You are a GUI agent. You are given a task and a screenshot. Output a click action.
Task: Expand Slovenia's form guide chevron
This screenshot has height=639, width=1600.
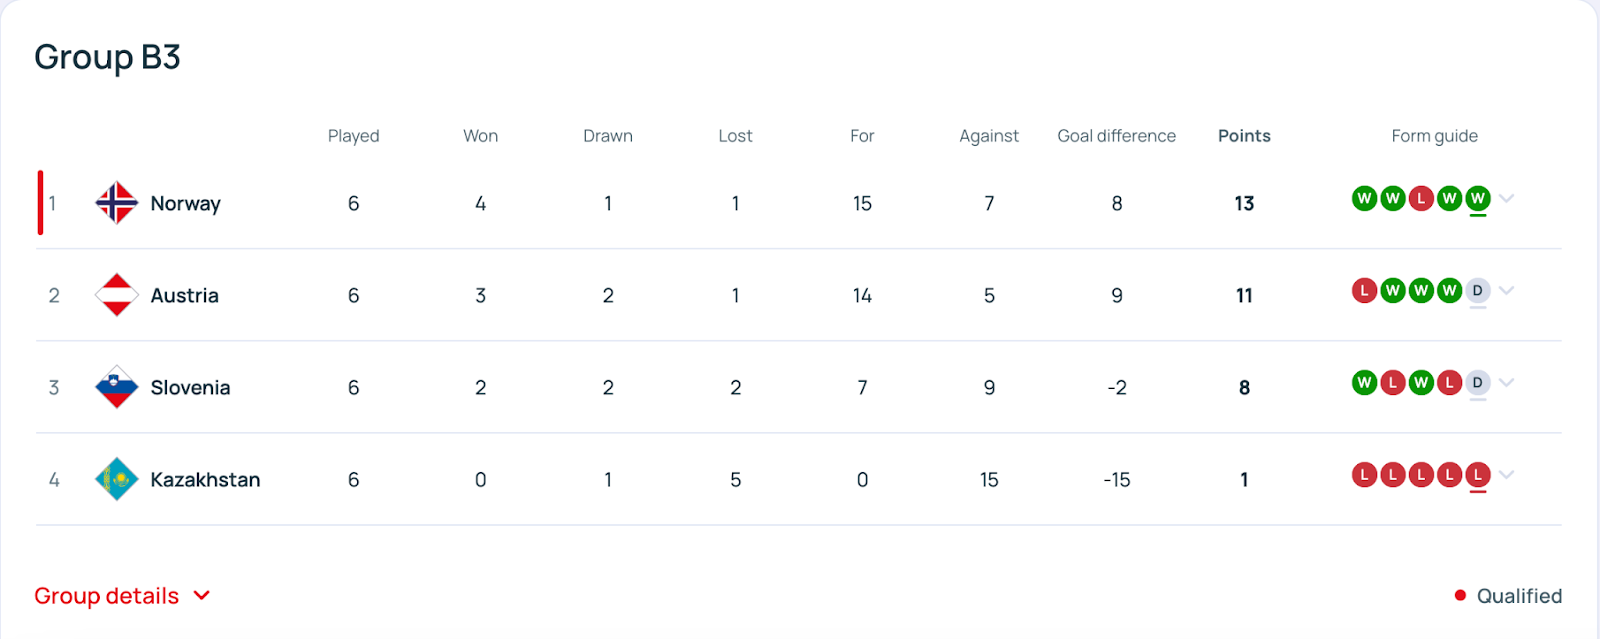click(1507, 382)
